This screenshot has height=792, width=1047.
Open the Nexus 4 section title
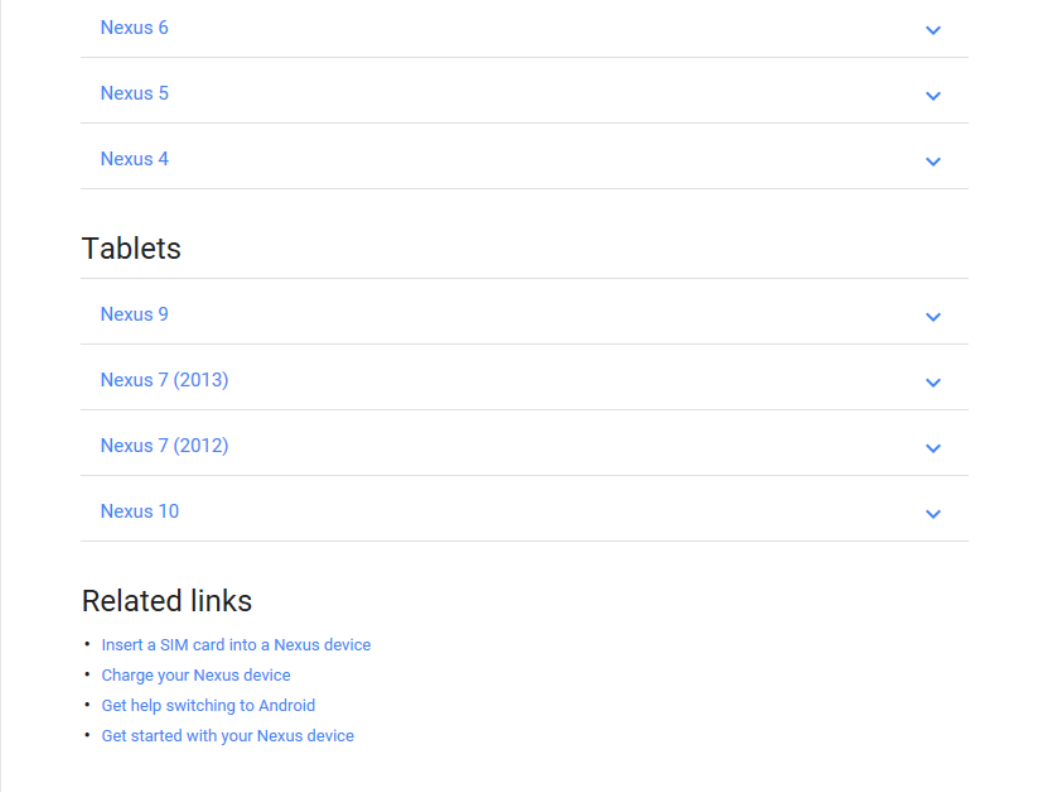coord(134,159)
